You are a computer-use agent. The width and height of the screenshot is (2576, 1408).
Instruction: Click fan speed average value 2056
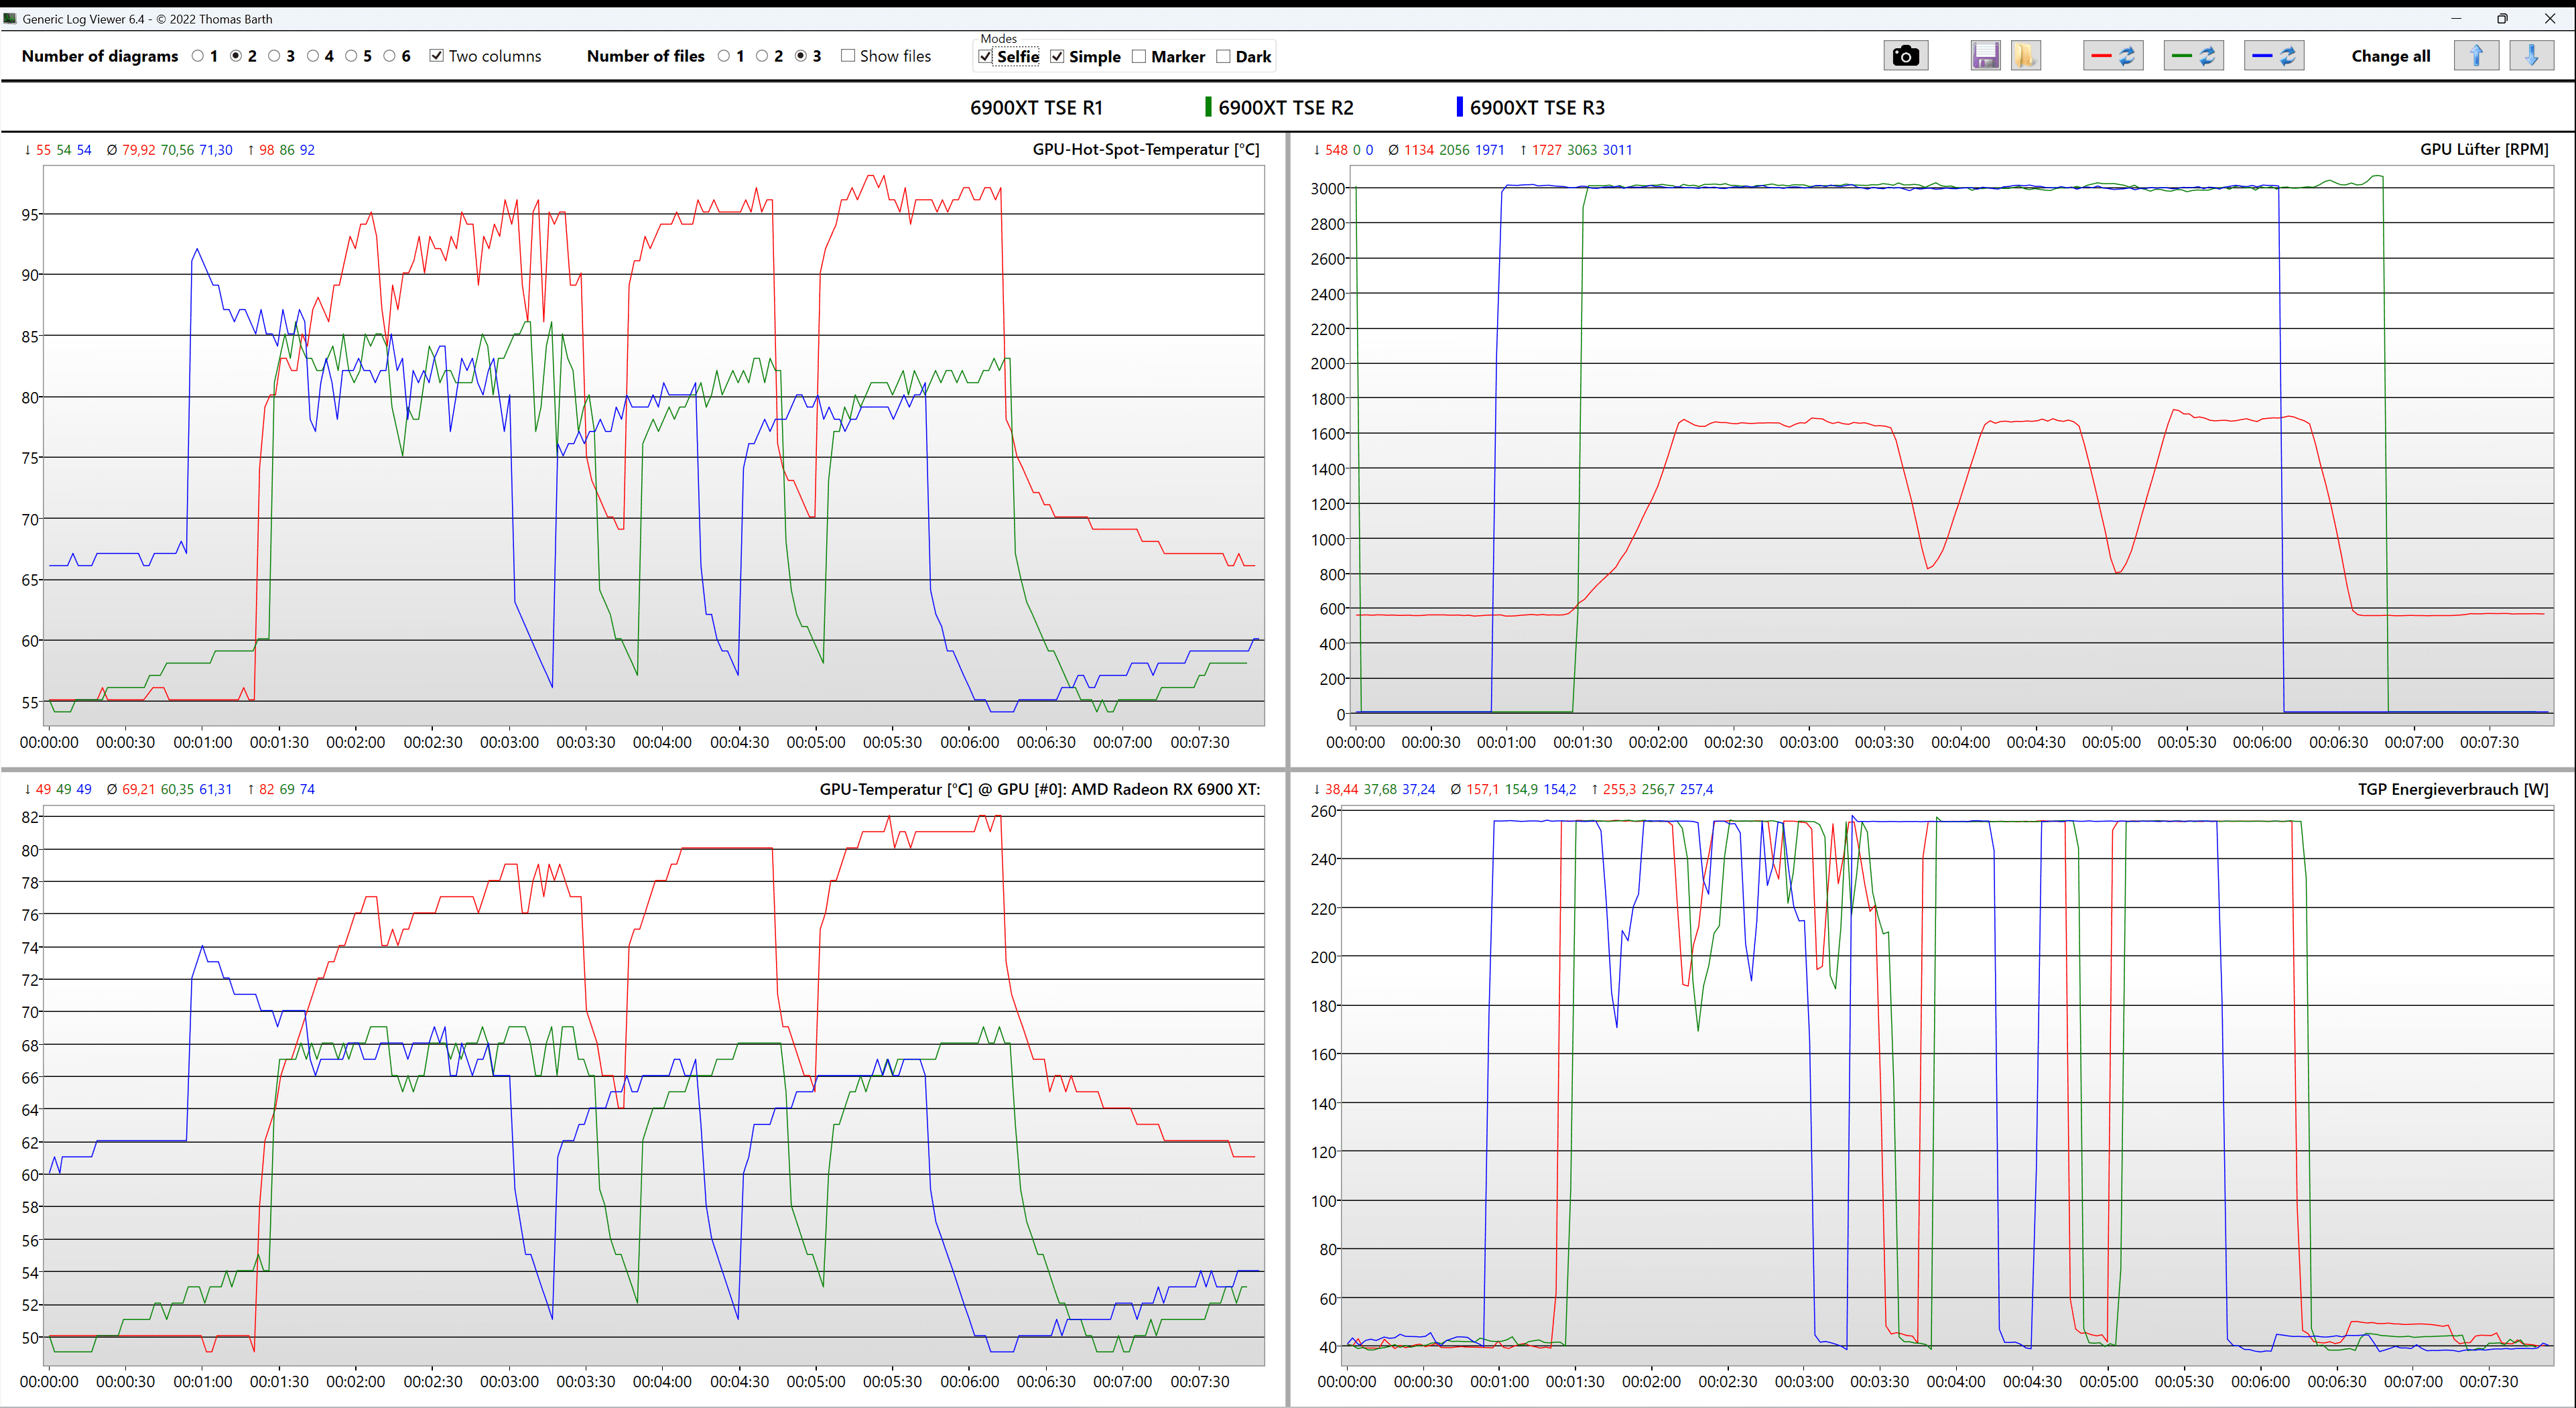click(1454, 150)
